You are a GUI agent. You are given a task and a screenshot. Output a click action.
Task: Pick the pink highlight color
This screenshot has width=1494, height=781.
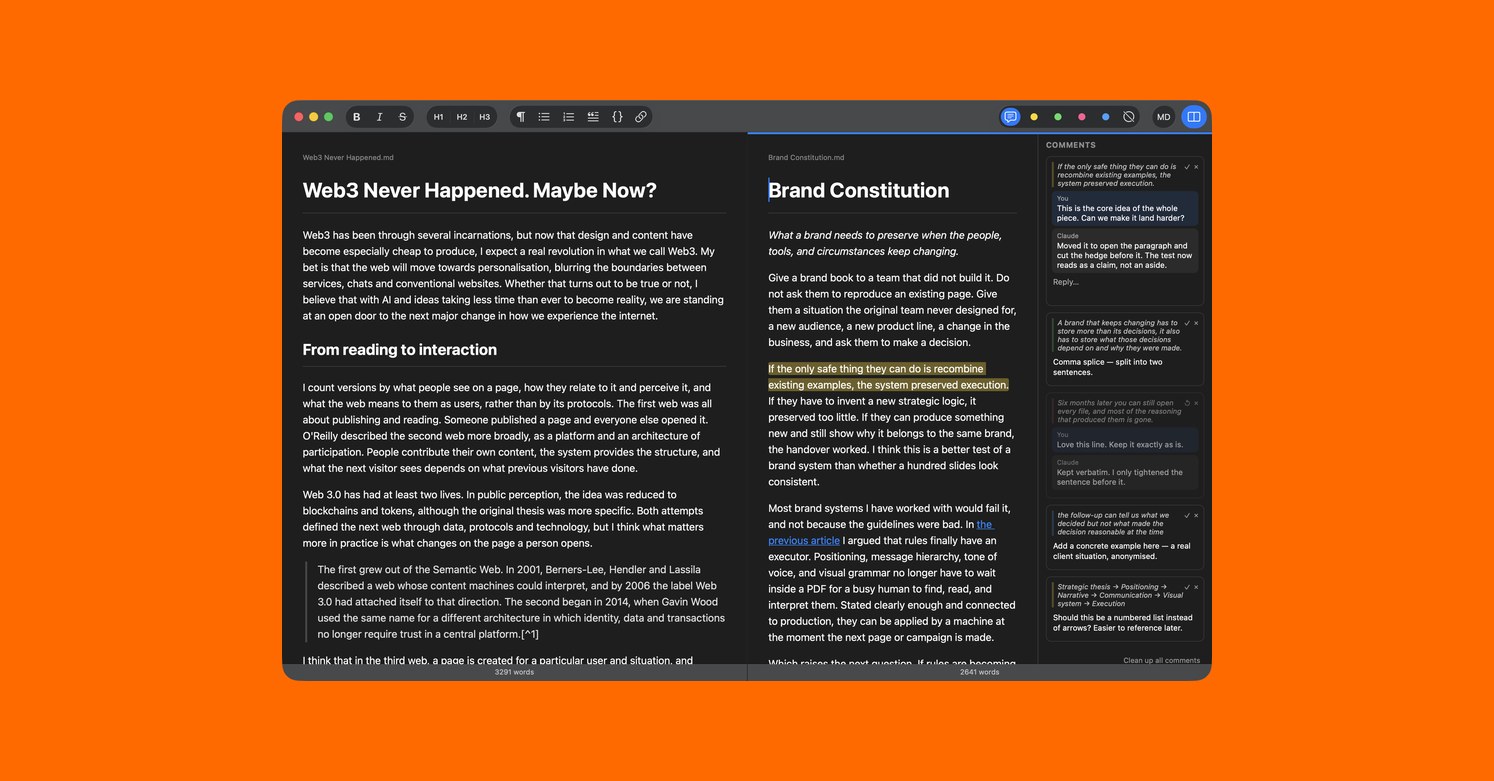pos(1081,117)
